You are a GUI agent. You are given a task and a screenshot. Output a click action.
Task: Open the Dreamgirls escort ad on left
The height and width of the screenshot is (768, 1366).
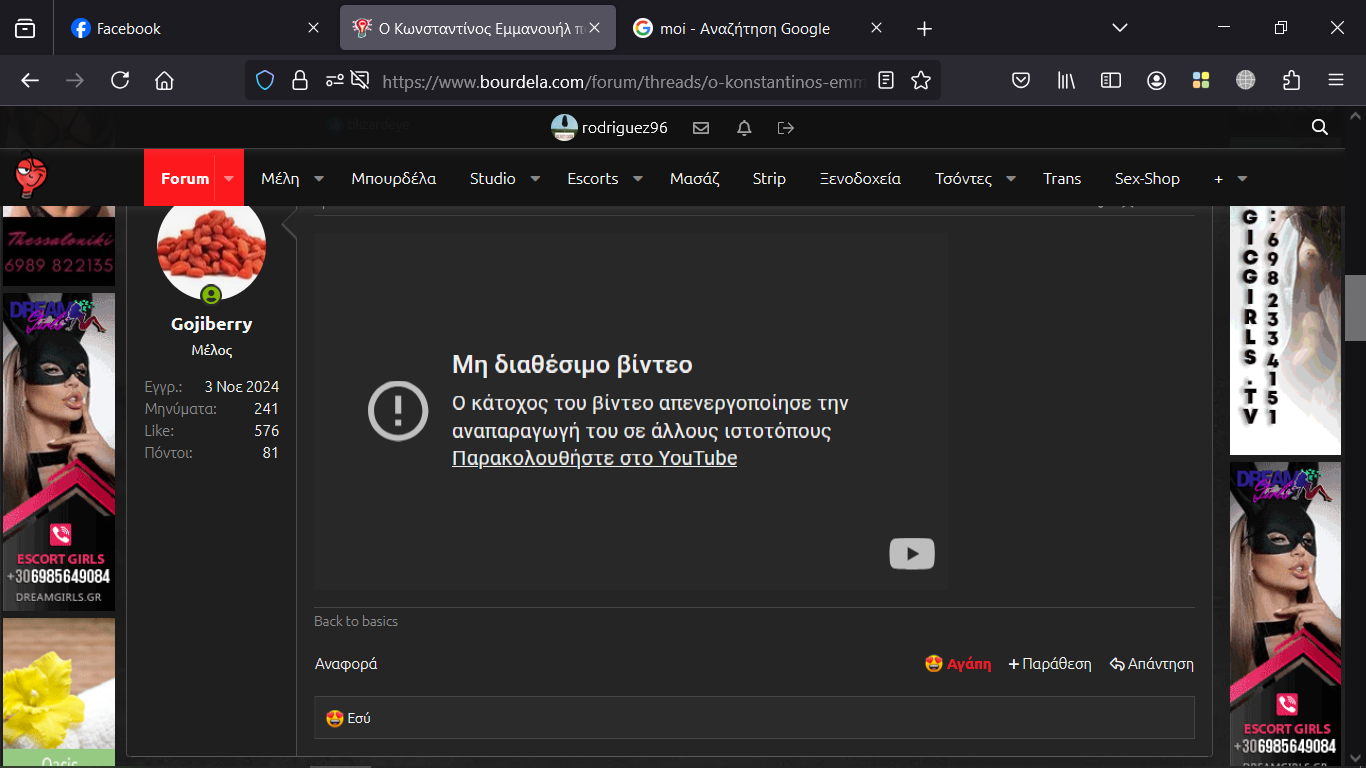[x=59, y=452]
